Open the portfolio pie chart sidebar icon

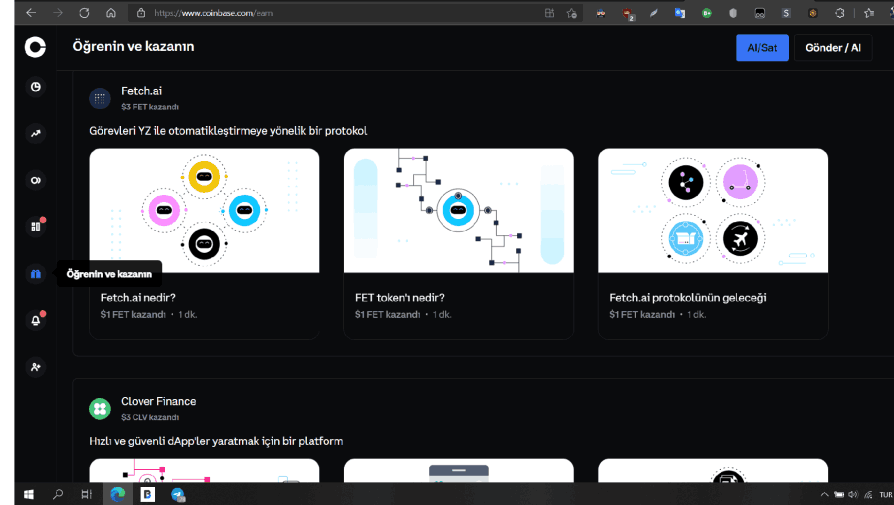pyautogui.click(x=35, y=87)
